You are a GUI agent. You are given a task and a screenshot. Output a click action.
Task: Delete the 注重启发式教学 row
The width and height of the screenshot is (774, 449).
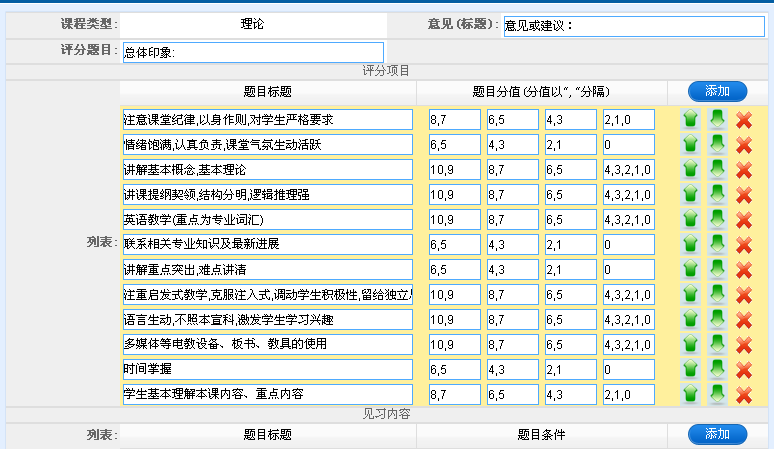(x=744, y=295)
